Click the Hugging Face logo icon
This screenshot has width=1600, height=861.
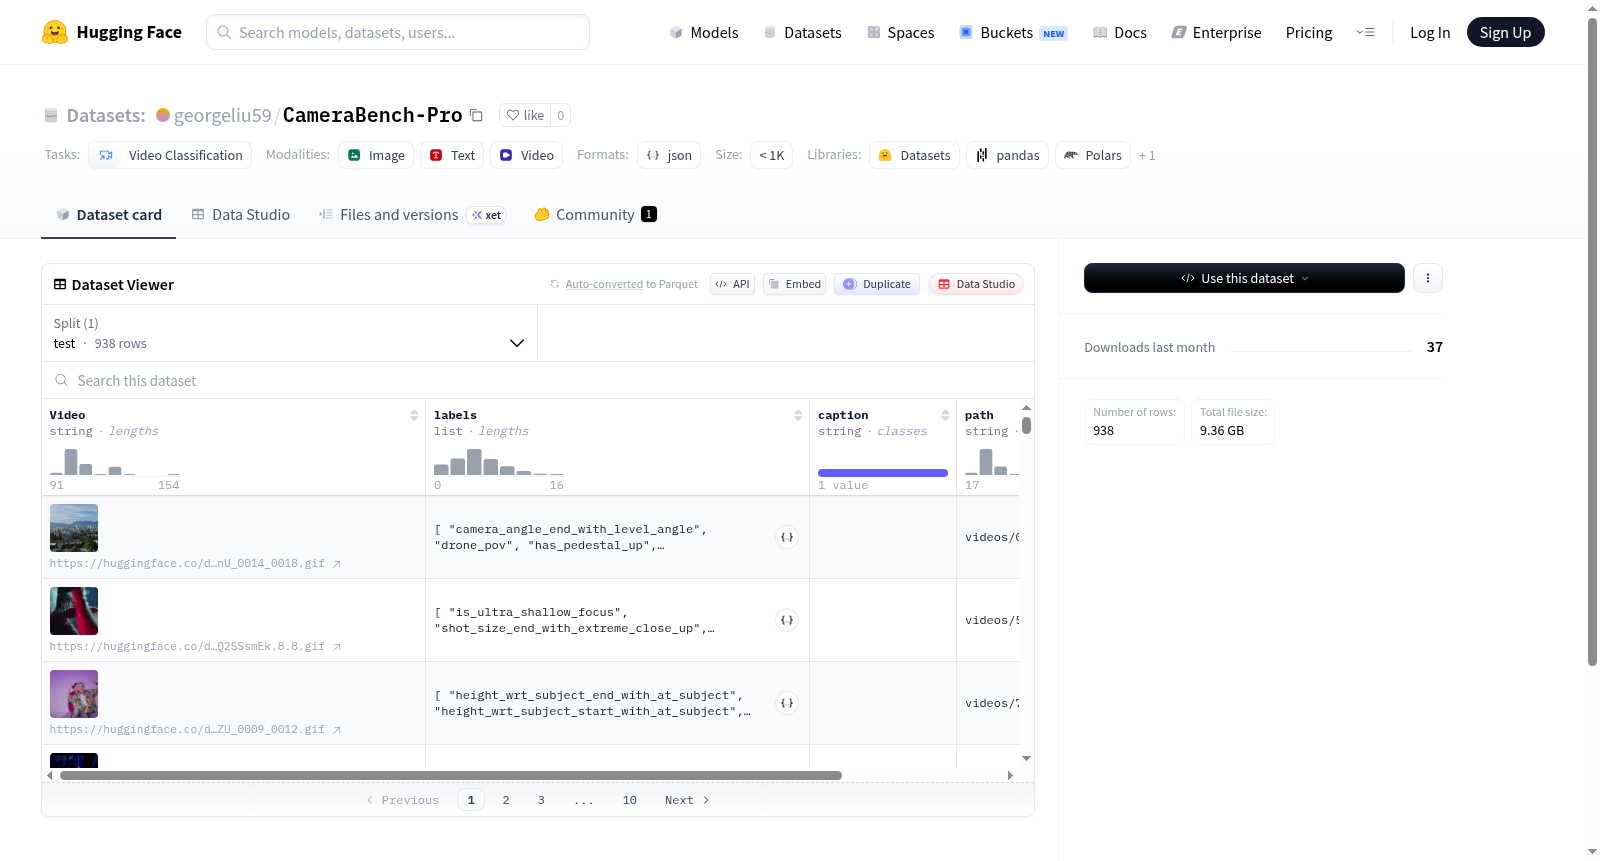click(x=55, y=32)
